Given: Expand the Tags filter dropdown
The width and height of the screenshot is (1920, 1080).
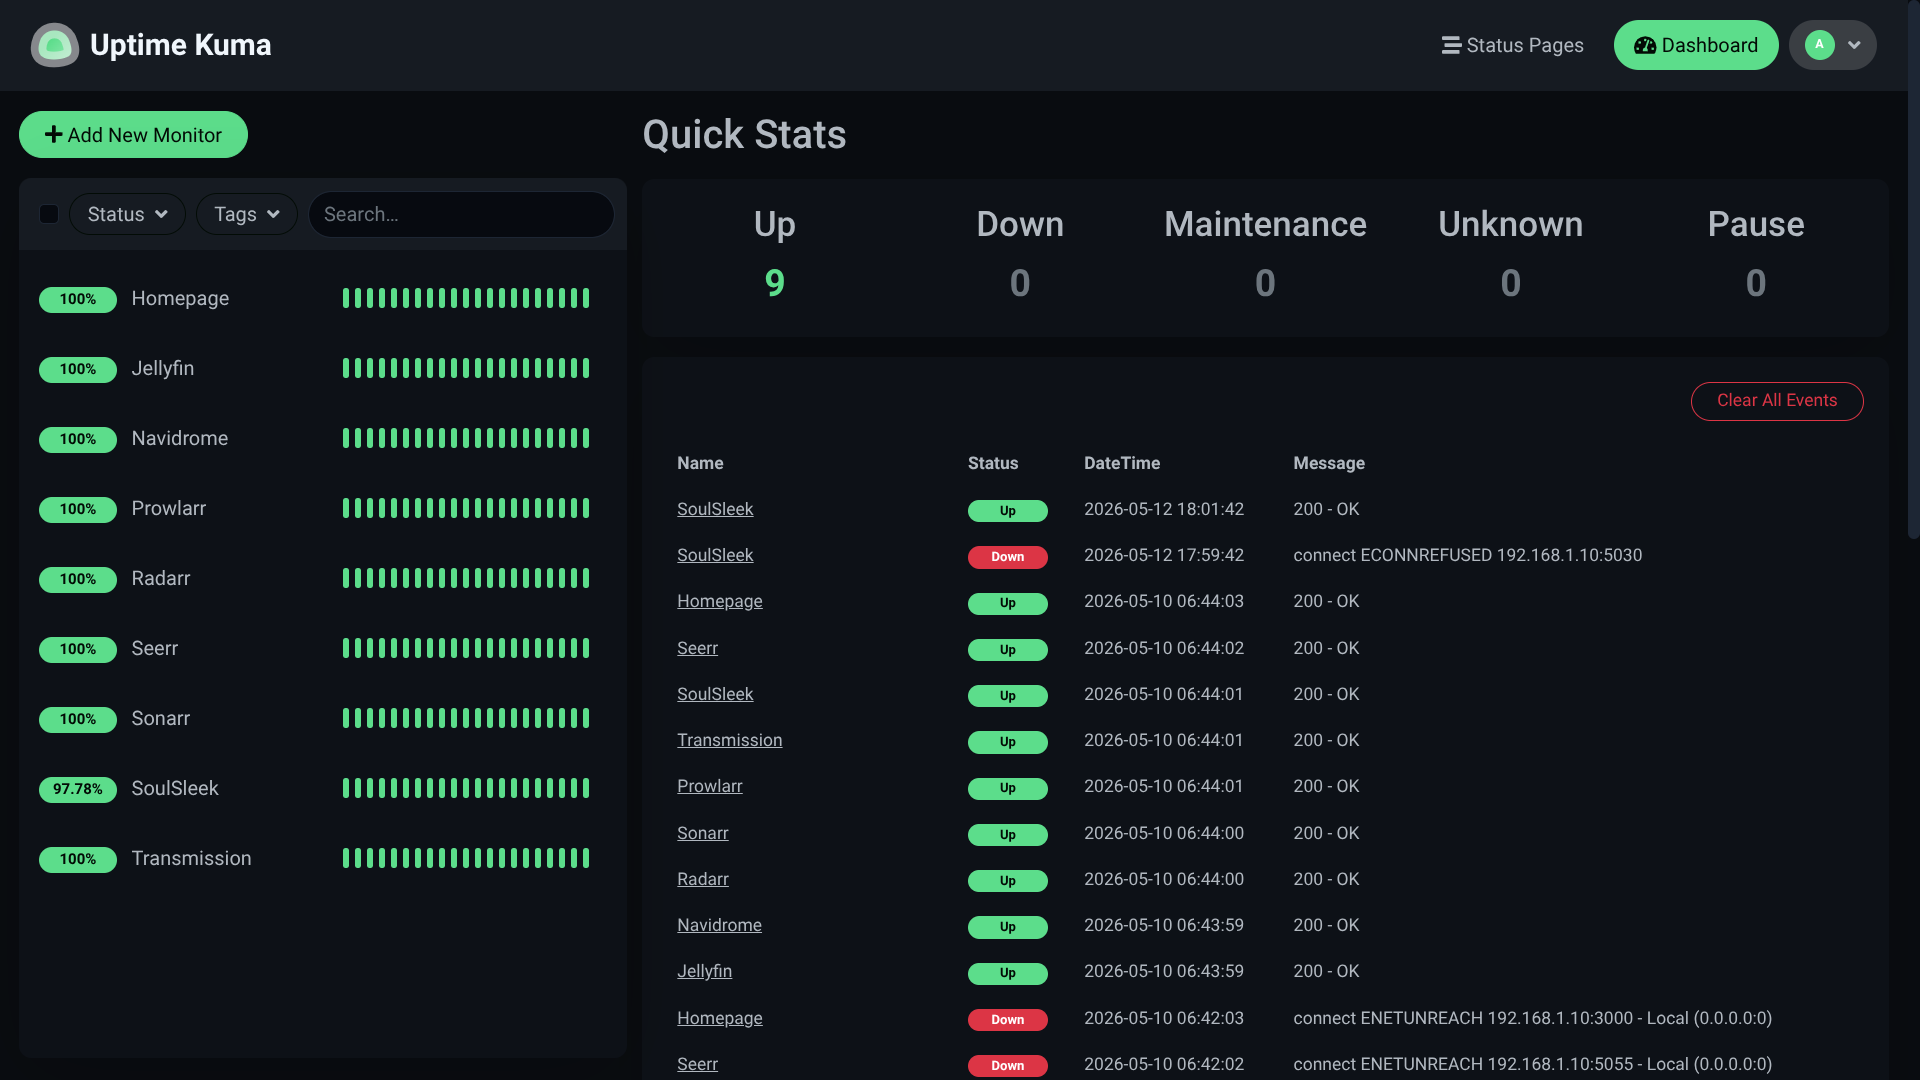Looking at the screenshot, I should (247, 214).
